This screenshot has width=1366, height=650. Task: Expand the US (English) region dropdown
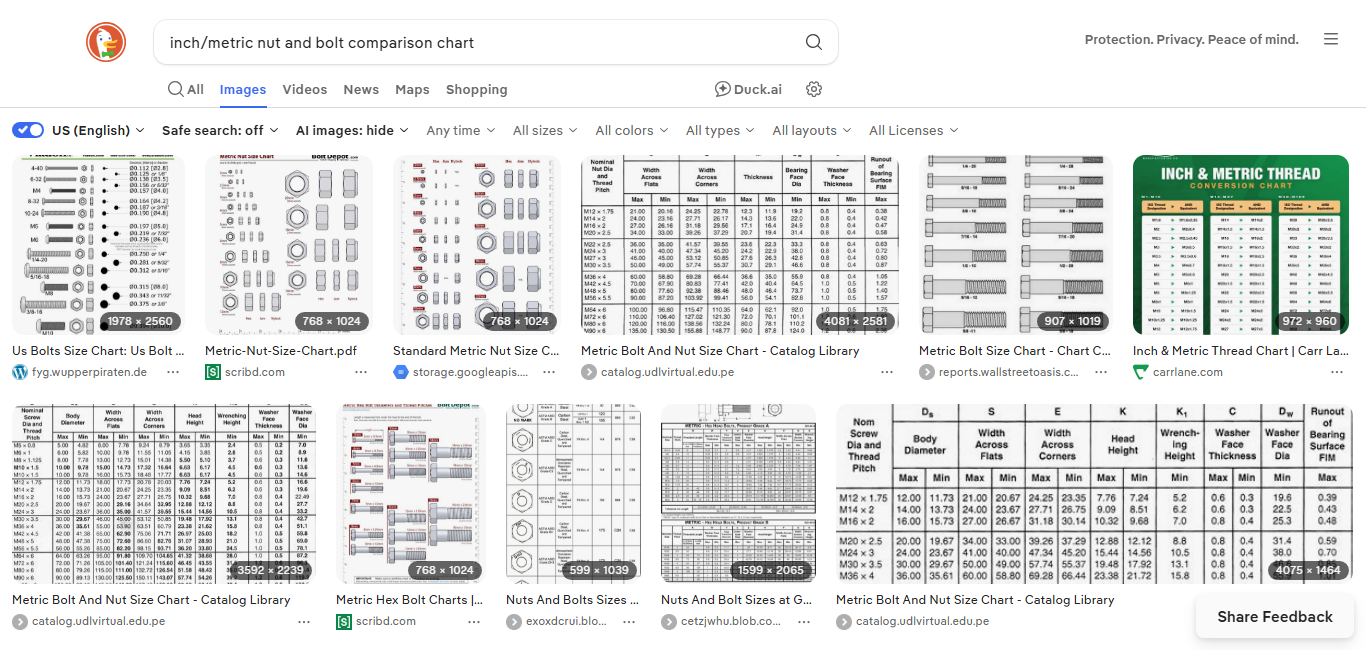click(x=98, y=130)
